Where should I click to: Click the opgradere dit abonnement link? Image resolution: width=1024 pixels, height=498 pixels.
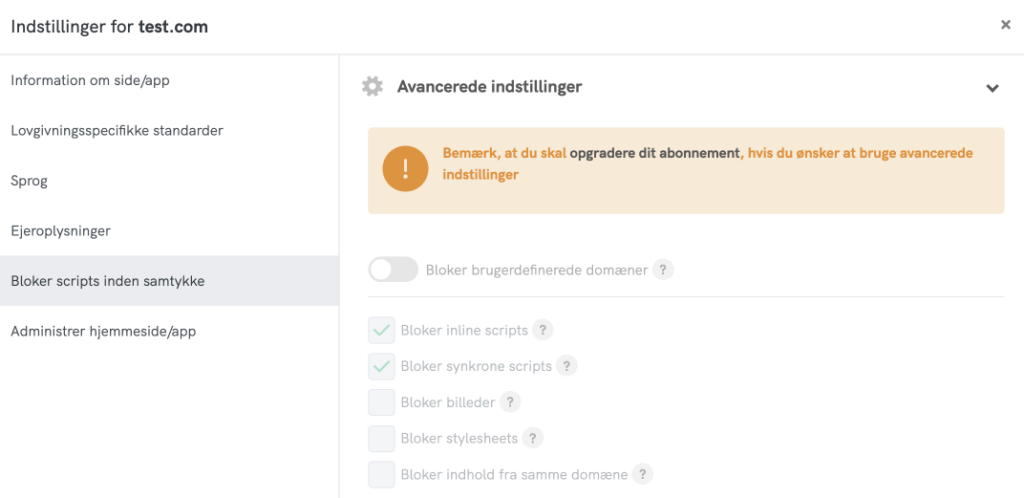655,154
